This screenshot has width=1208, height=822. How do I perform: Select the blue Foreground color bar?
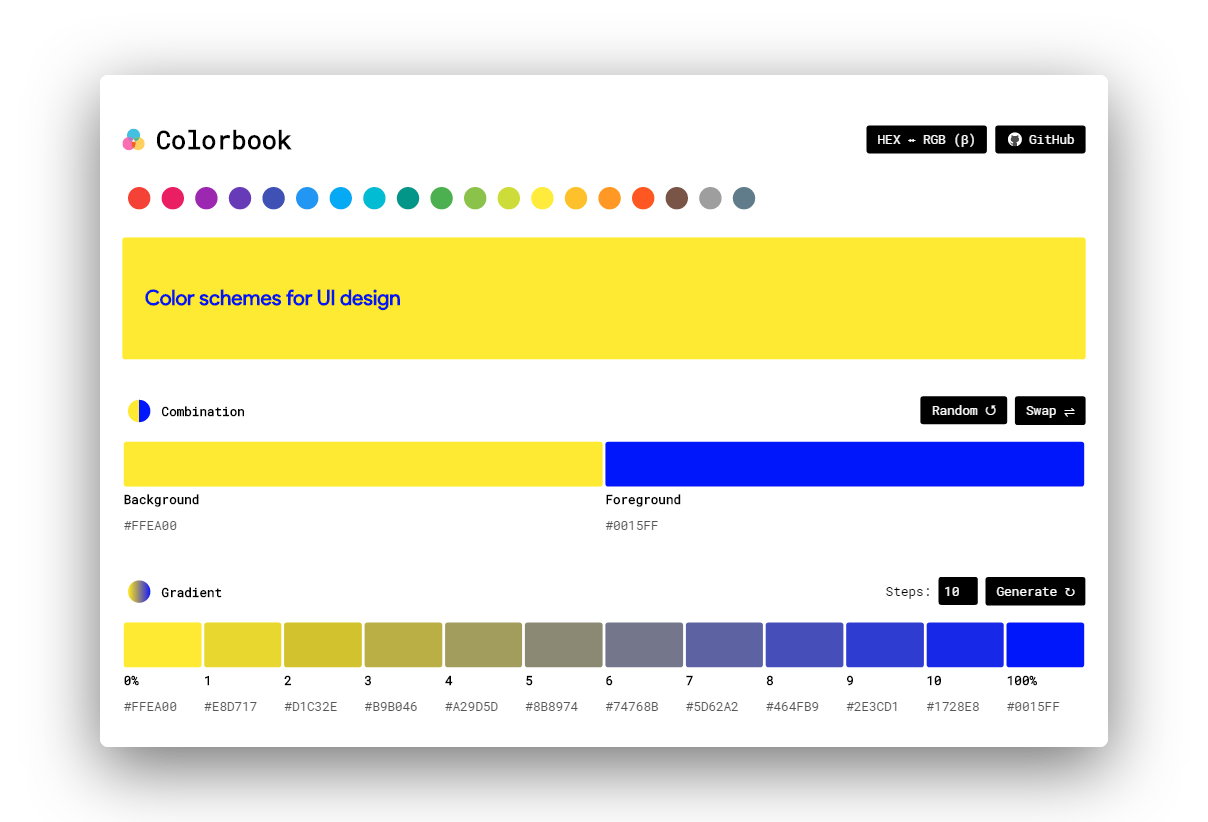845,464
